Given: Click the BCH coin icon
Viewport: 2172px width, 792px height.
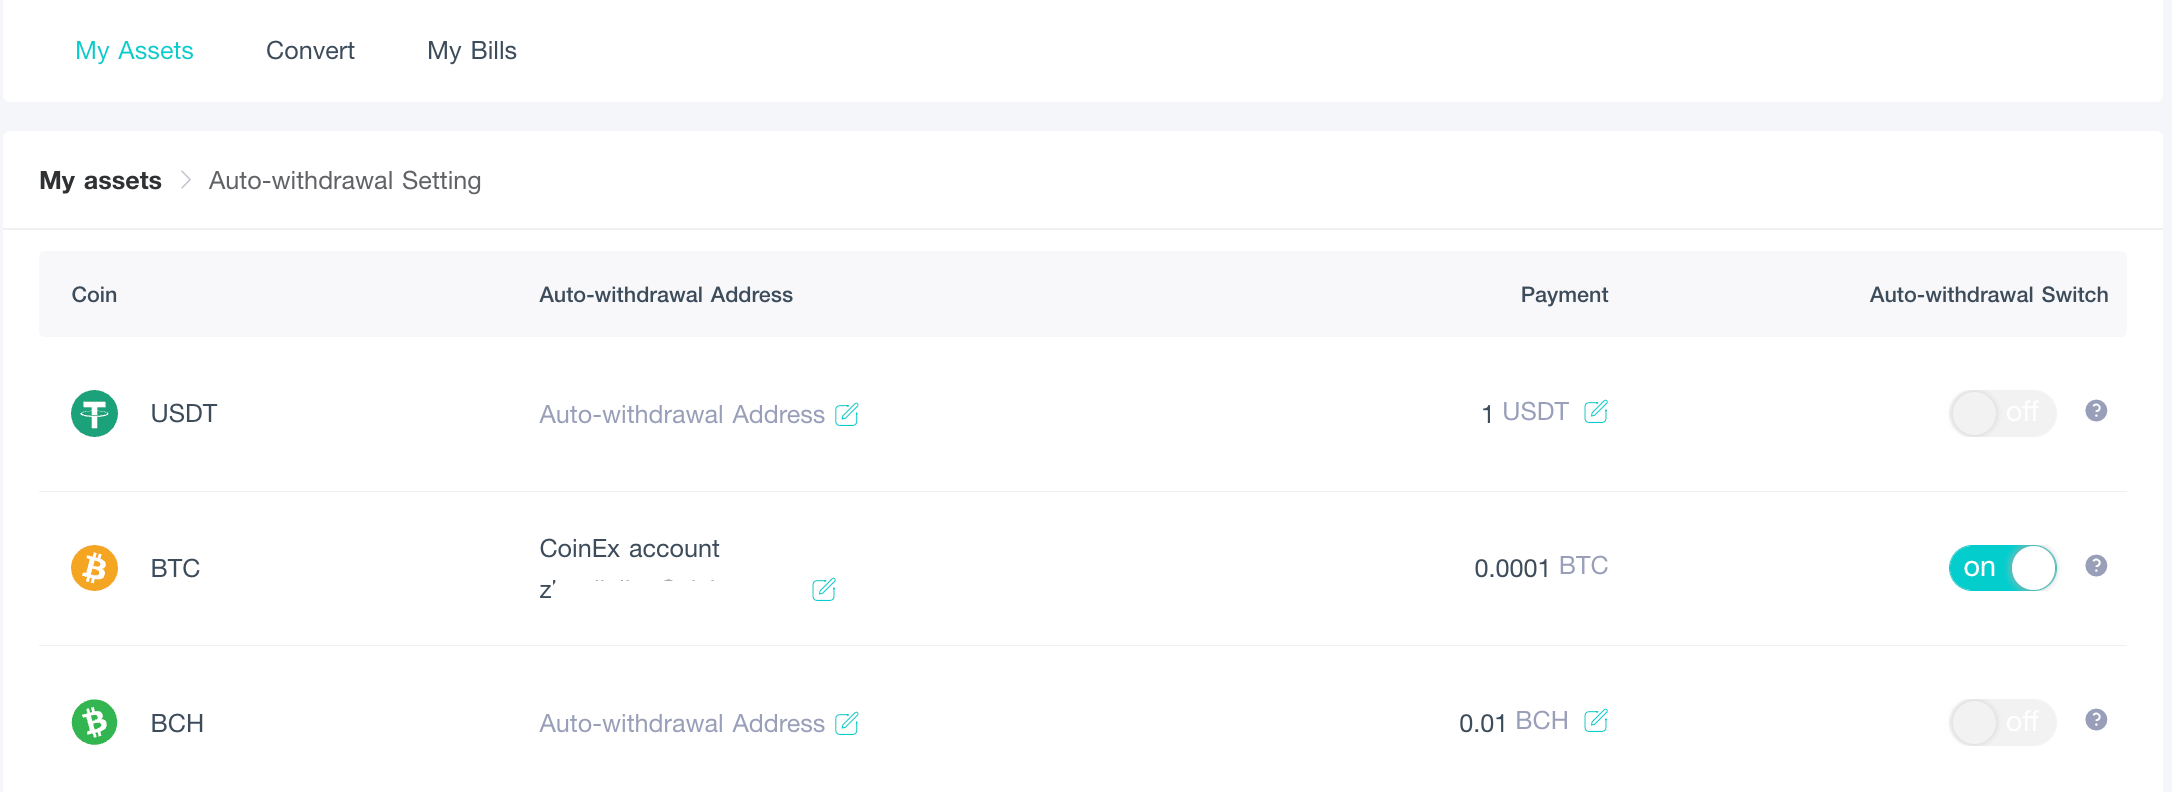Looking at the screenshot, I should 93,722.
